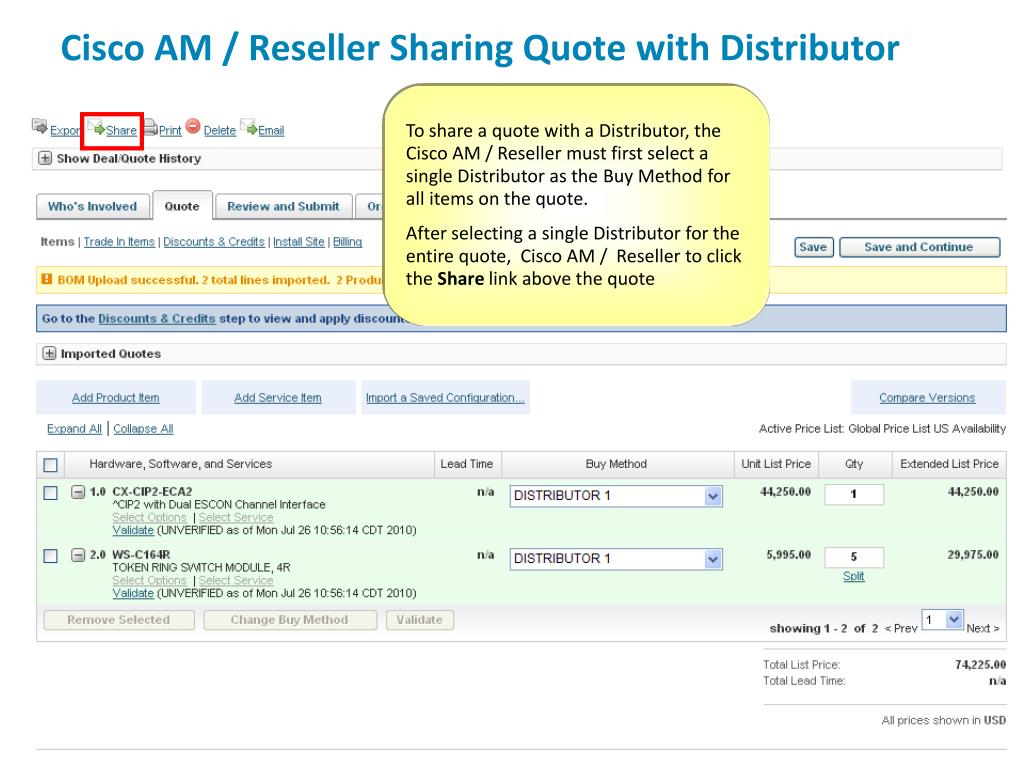
Task: Click the Lead Time column header
Action: [467, 464]
